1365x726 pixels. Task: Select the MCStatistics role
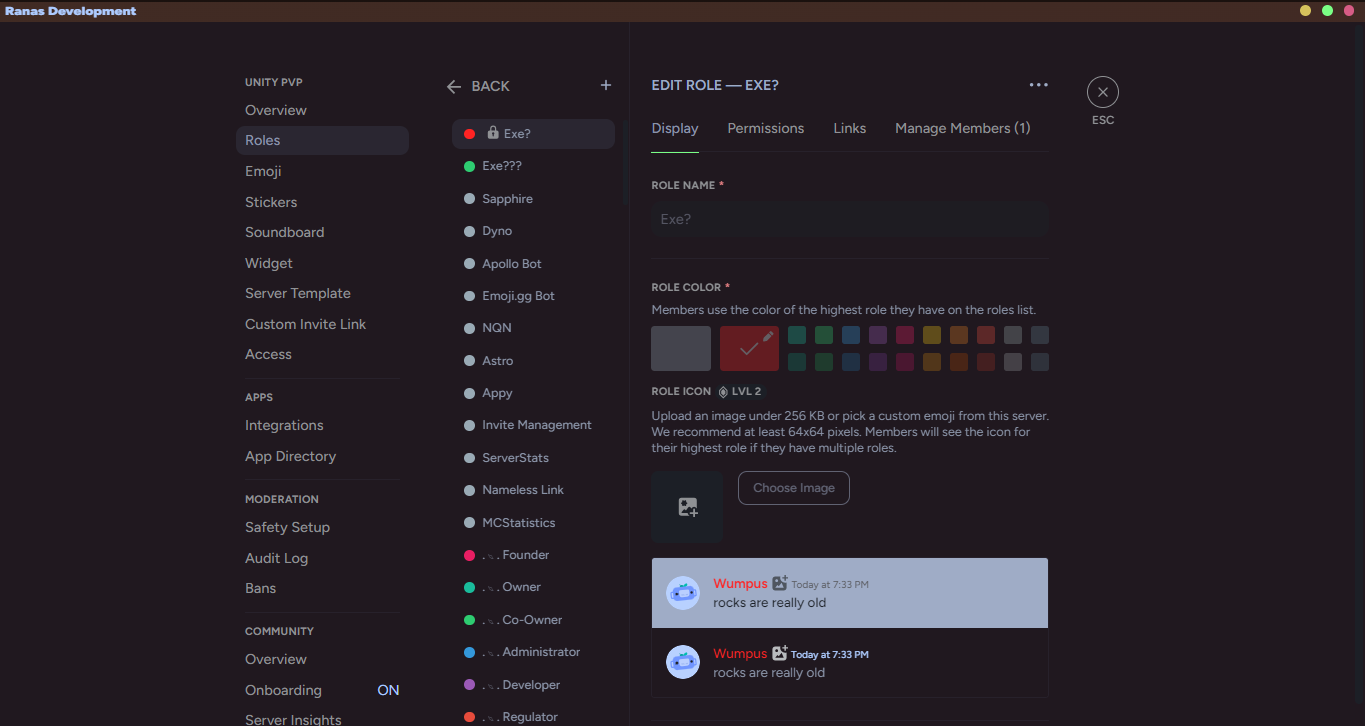pos(533,523)
